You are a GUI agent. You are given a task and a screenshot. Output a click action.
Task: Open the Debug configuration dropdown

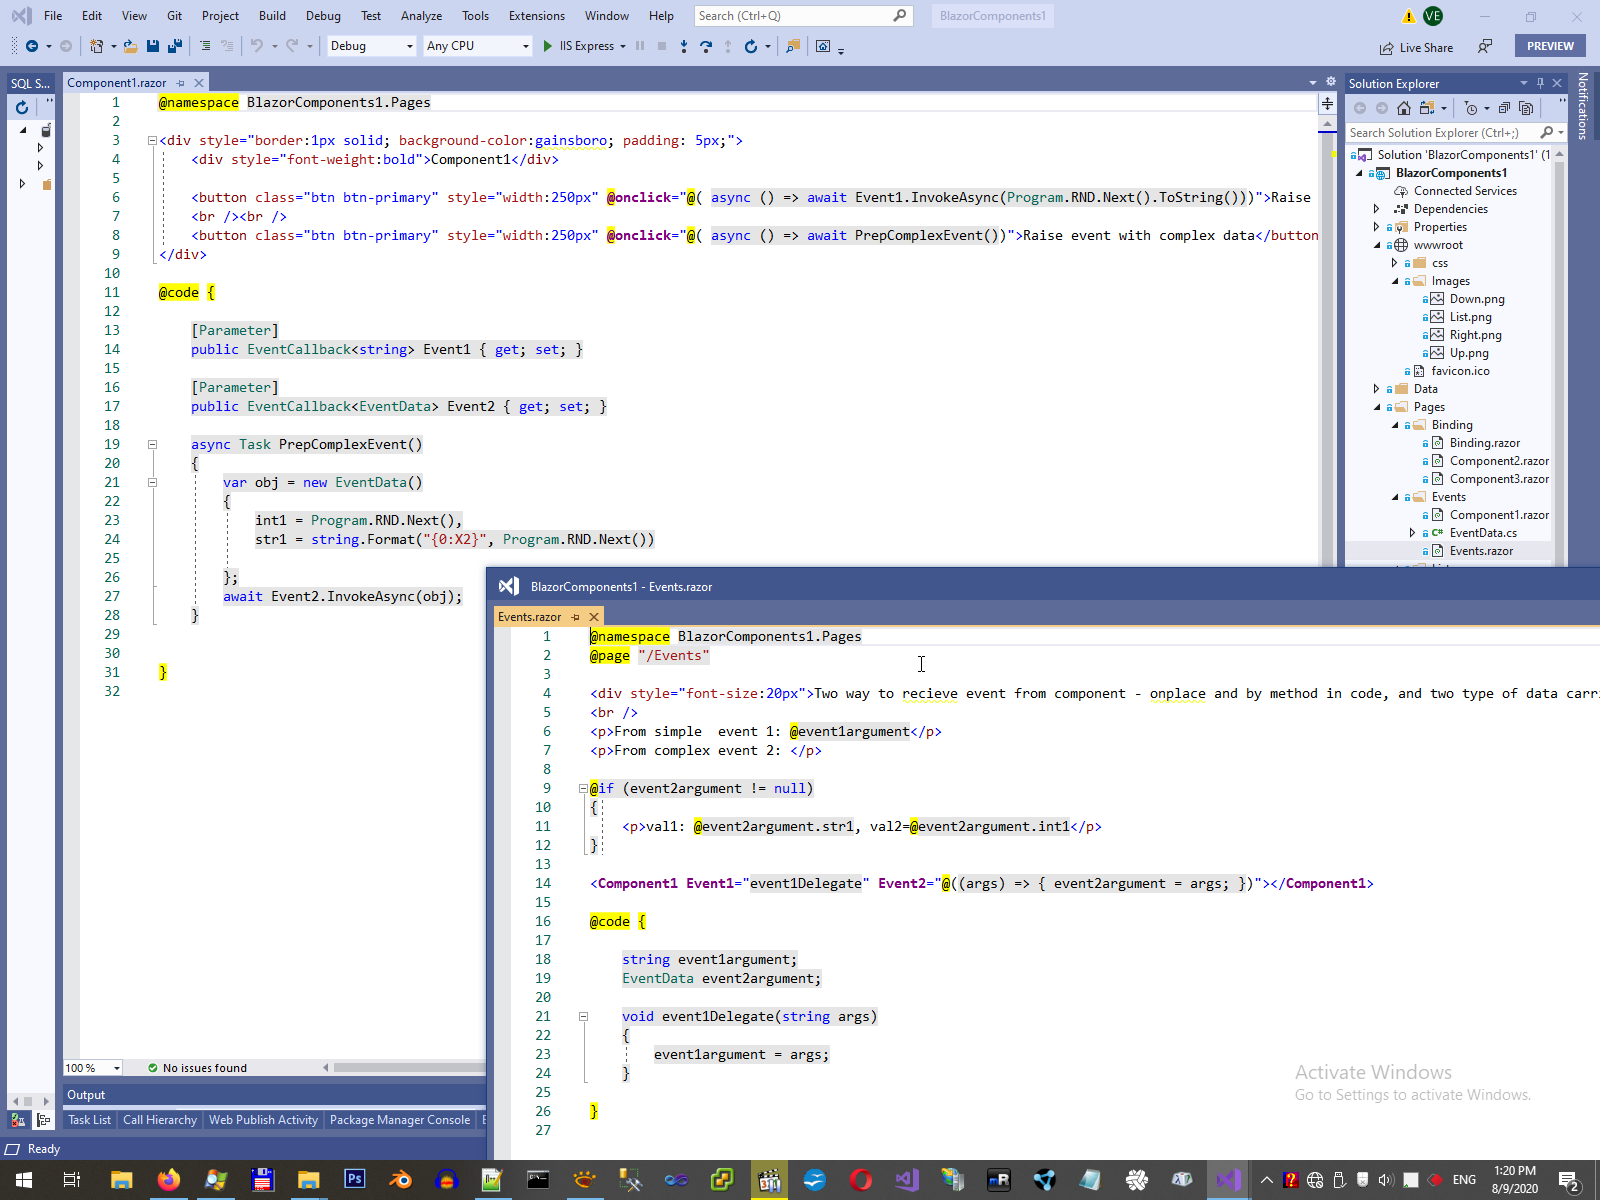coord(371,46)
